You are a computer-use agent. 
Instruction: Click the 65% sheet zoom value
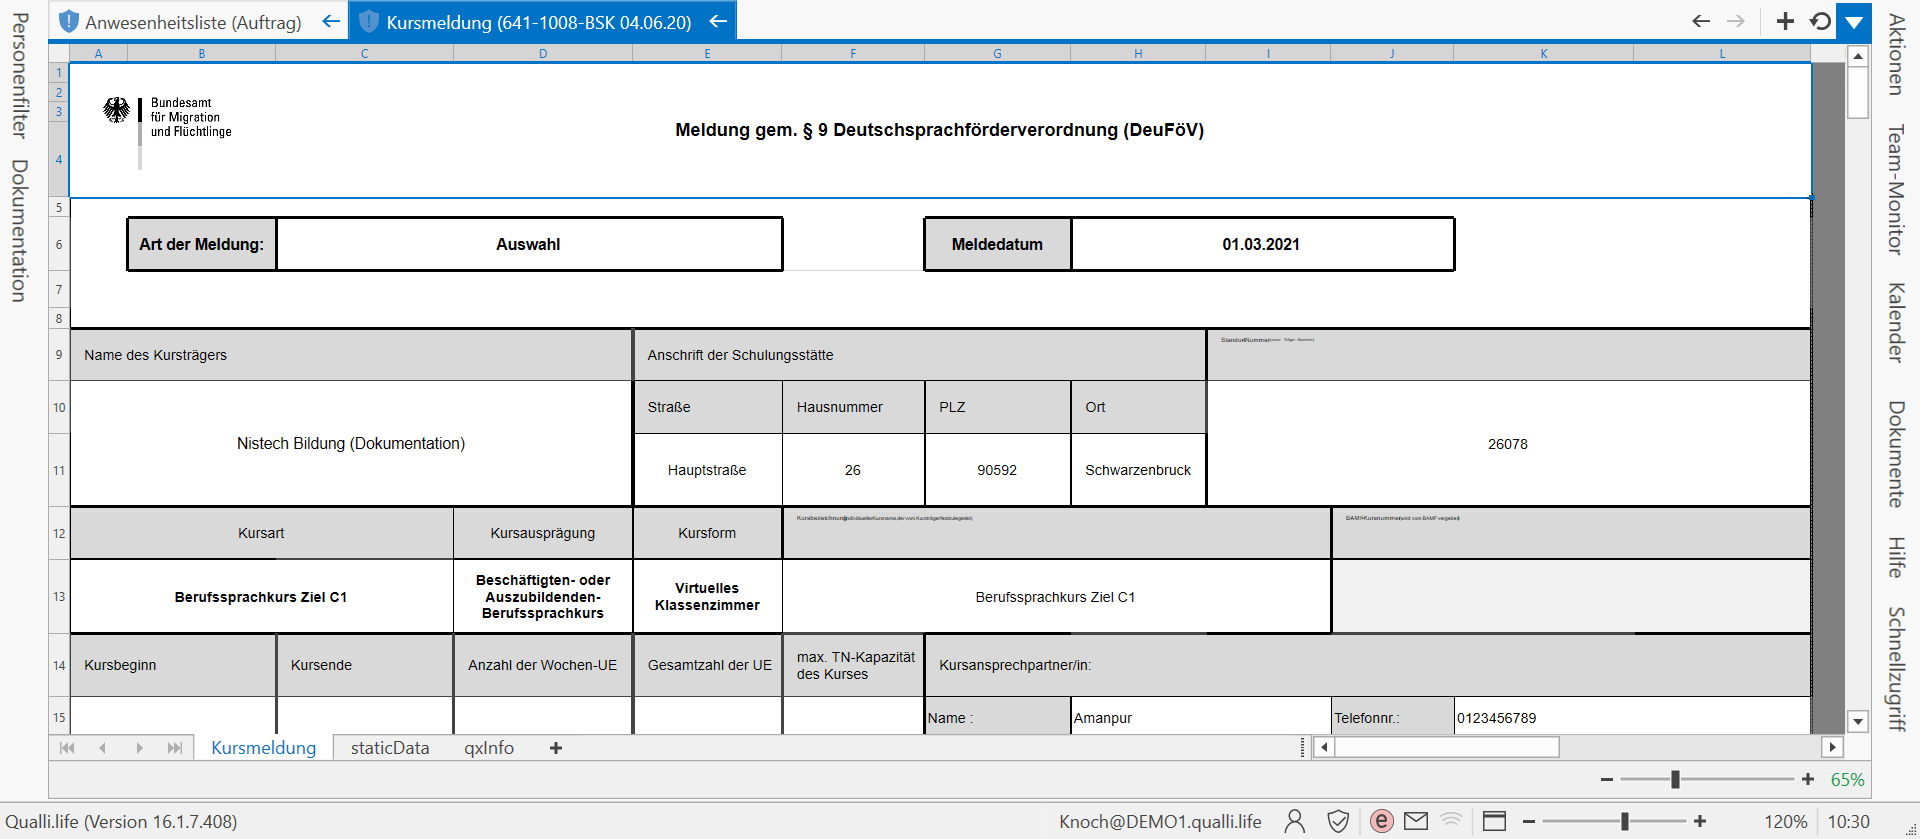[1847, 780]
